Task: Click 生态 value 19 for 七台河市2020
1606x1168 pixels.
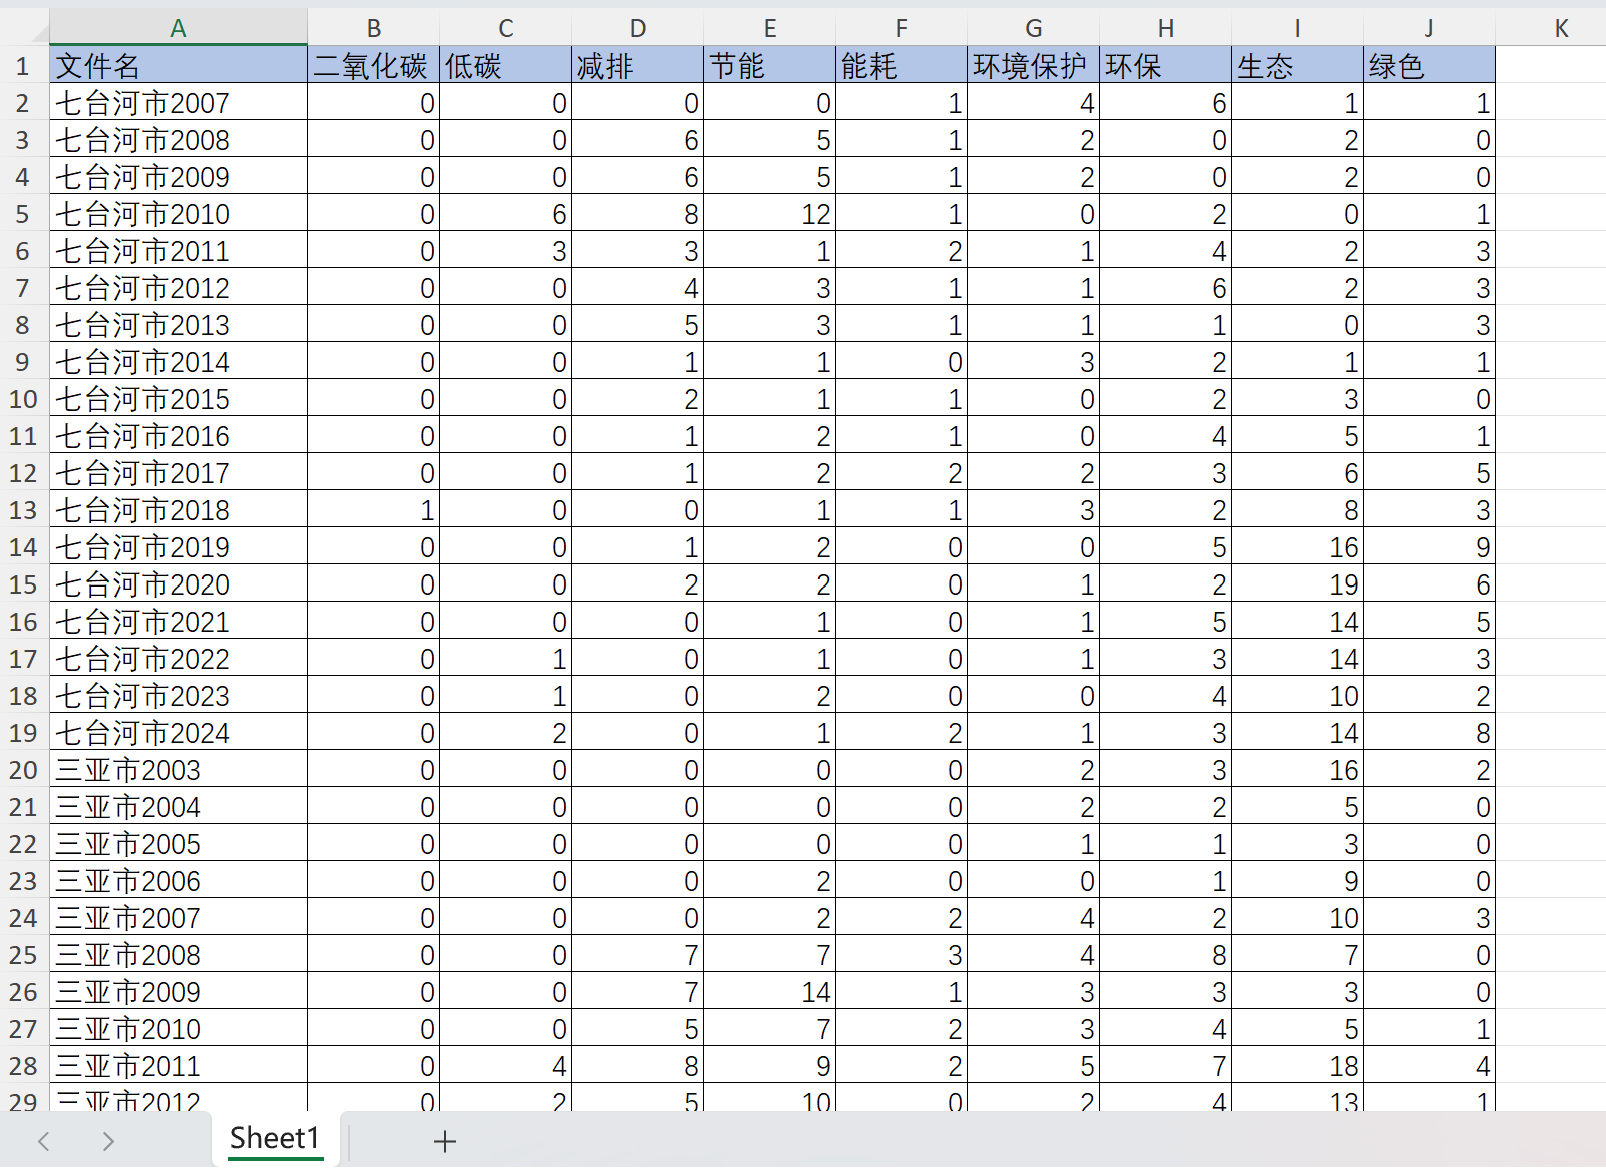Action: coord(1297,584)
